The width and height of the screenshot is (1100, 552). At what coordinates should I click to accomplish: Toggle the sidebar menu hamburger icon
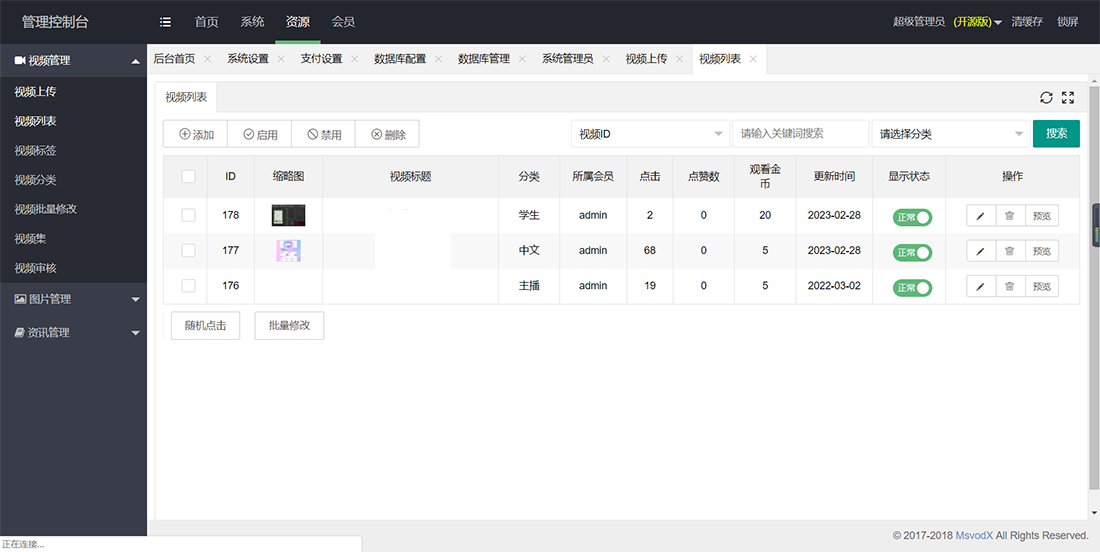[166, 22]
